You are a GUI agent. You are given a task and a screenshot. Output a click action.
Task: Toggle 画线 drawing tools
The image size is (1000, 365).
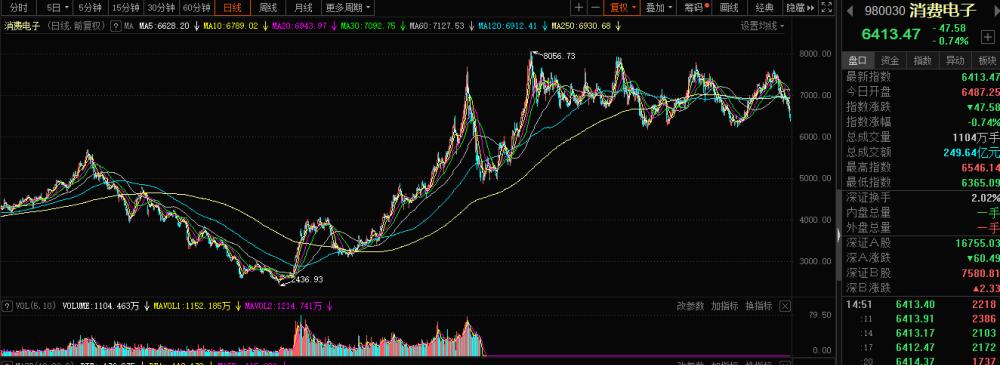[728, 8]
